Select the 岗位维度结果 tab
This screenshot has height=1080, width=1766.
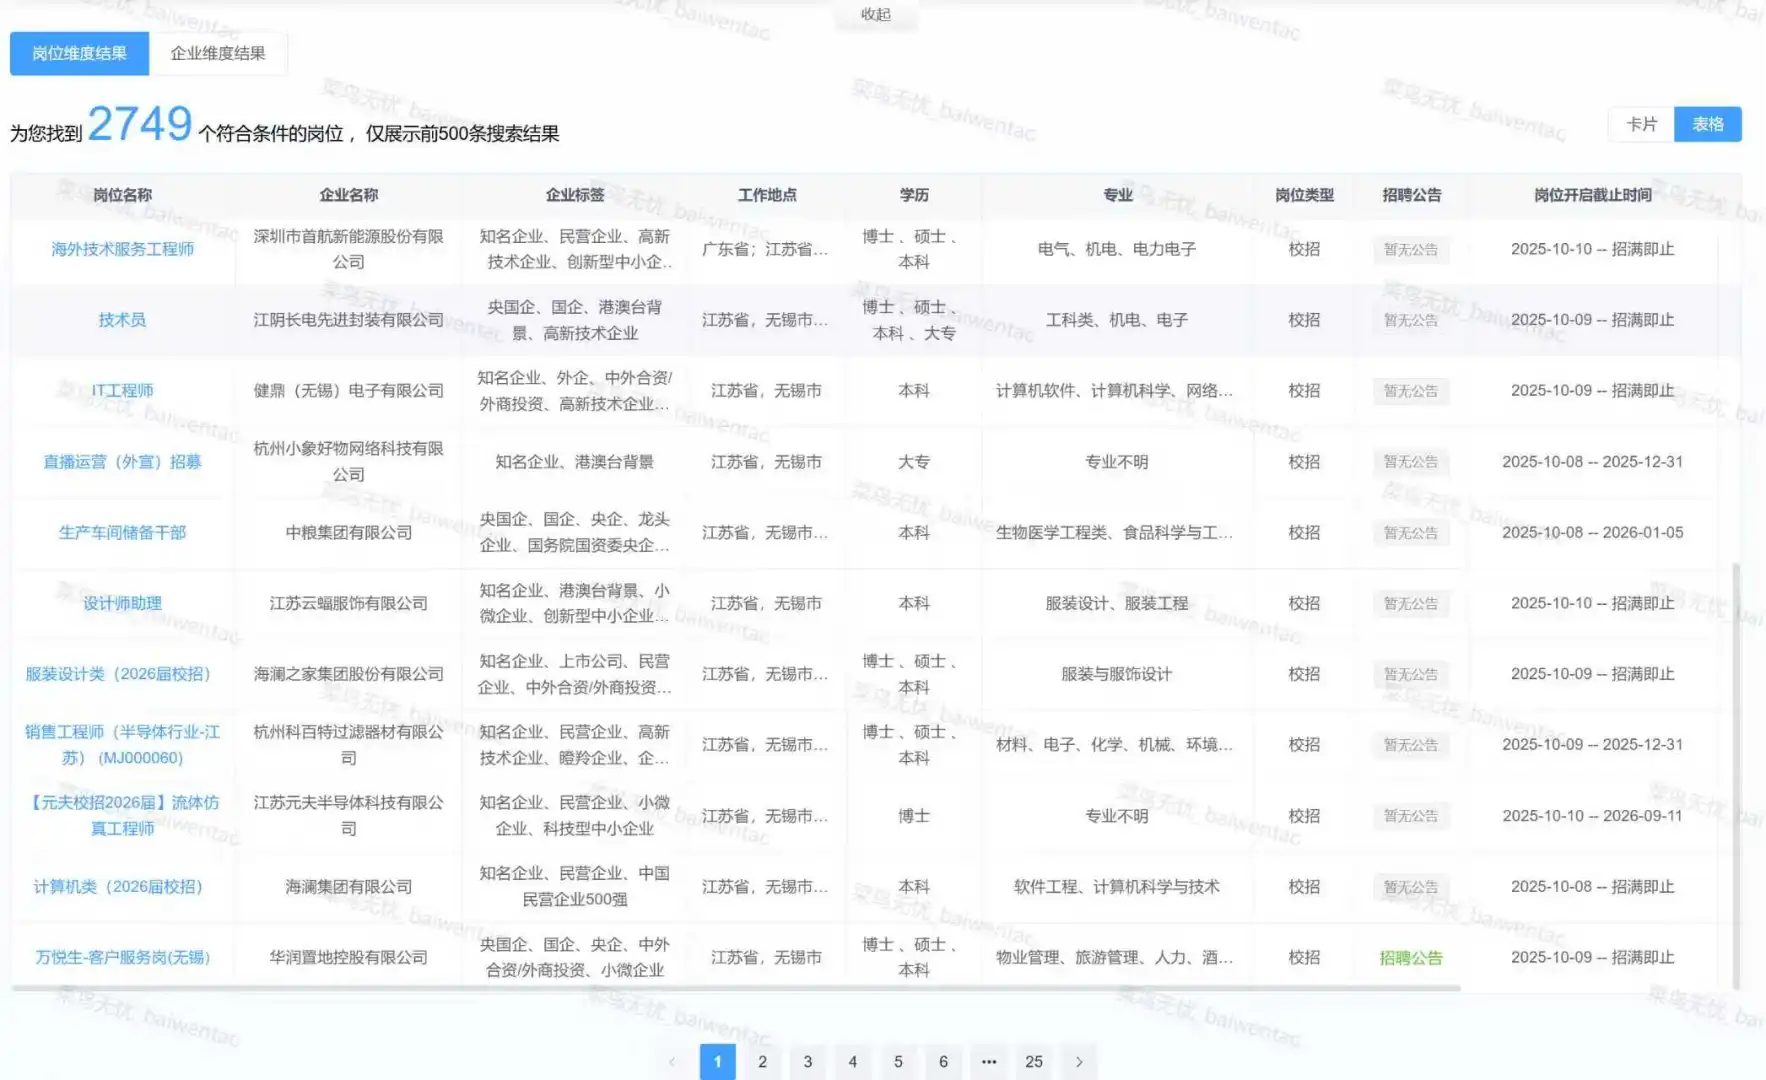[78, 53]
